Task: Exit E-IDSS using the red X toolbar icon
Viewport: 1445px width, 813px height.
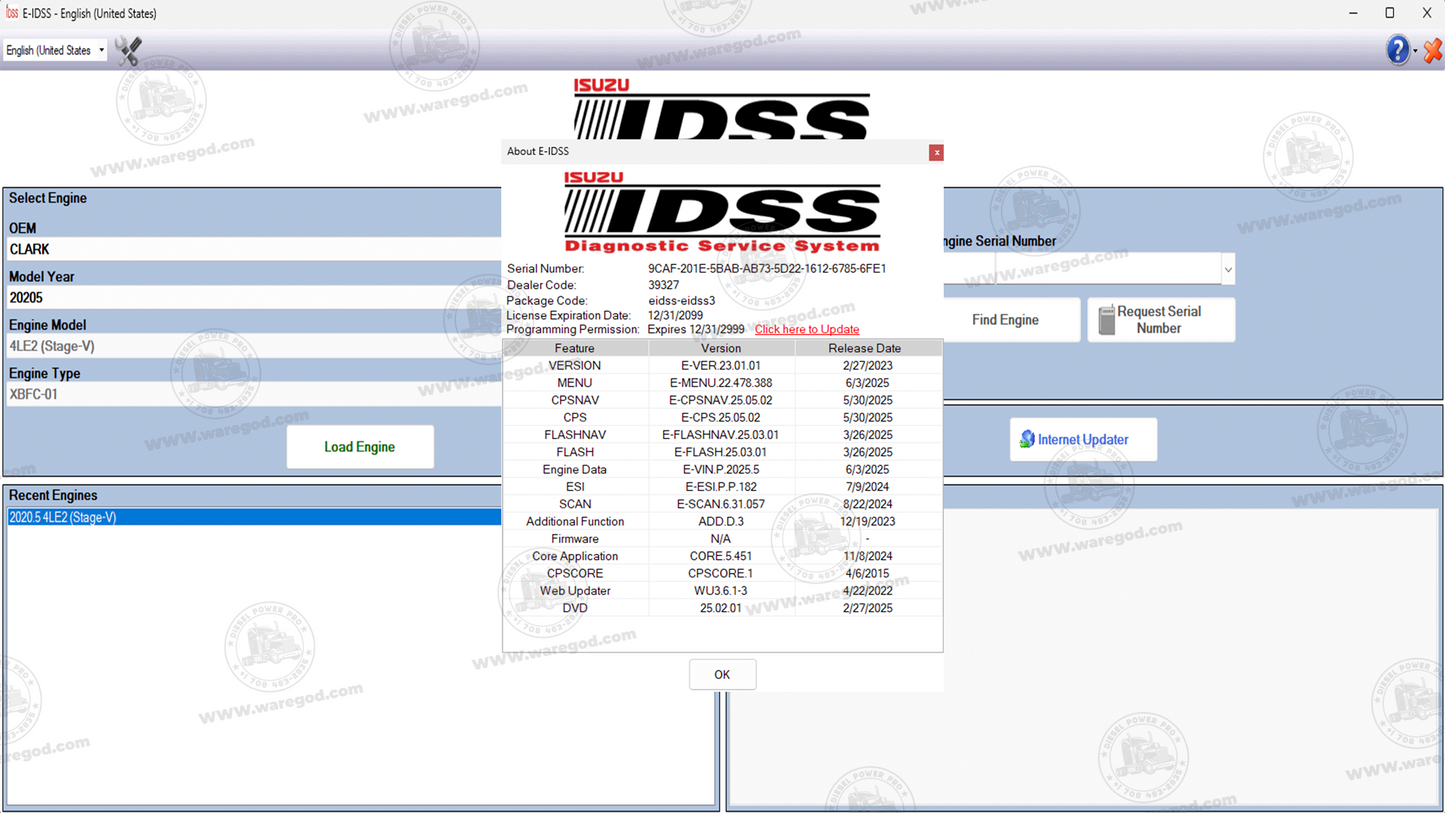Action: [1432, 49]
